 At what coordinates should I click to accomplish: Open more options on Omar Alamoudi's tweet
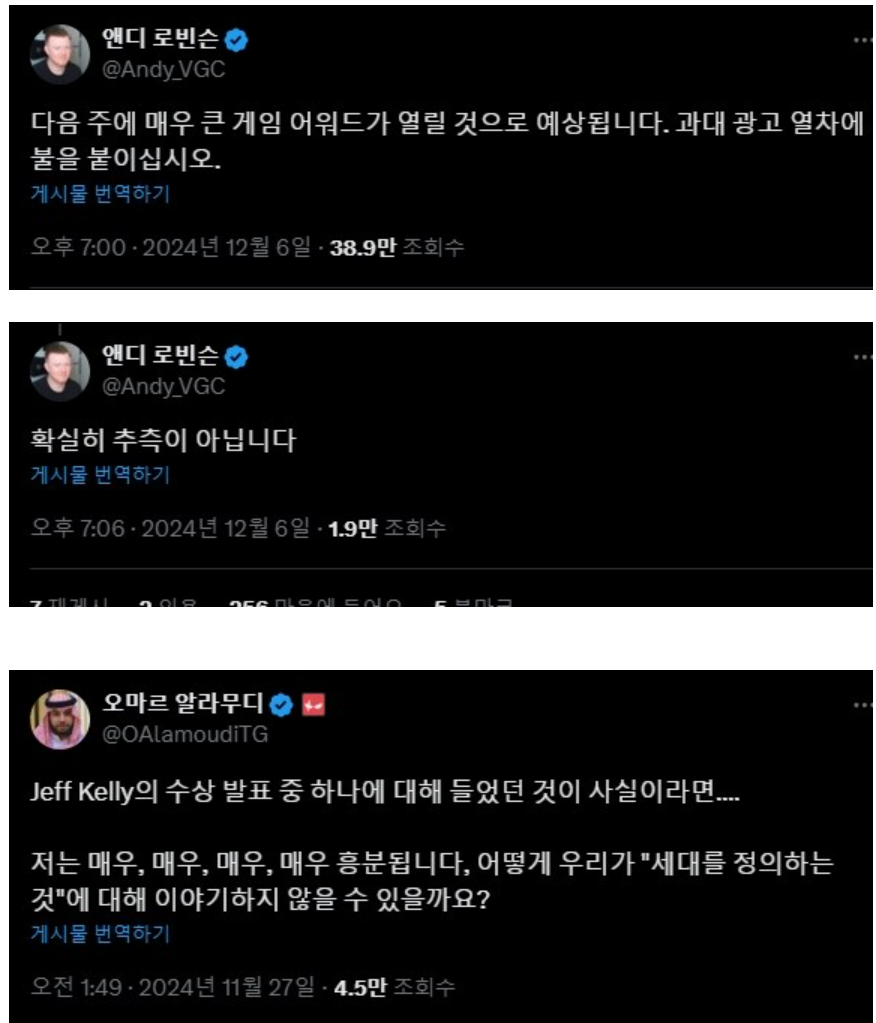[x=862, y=705]
